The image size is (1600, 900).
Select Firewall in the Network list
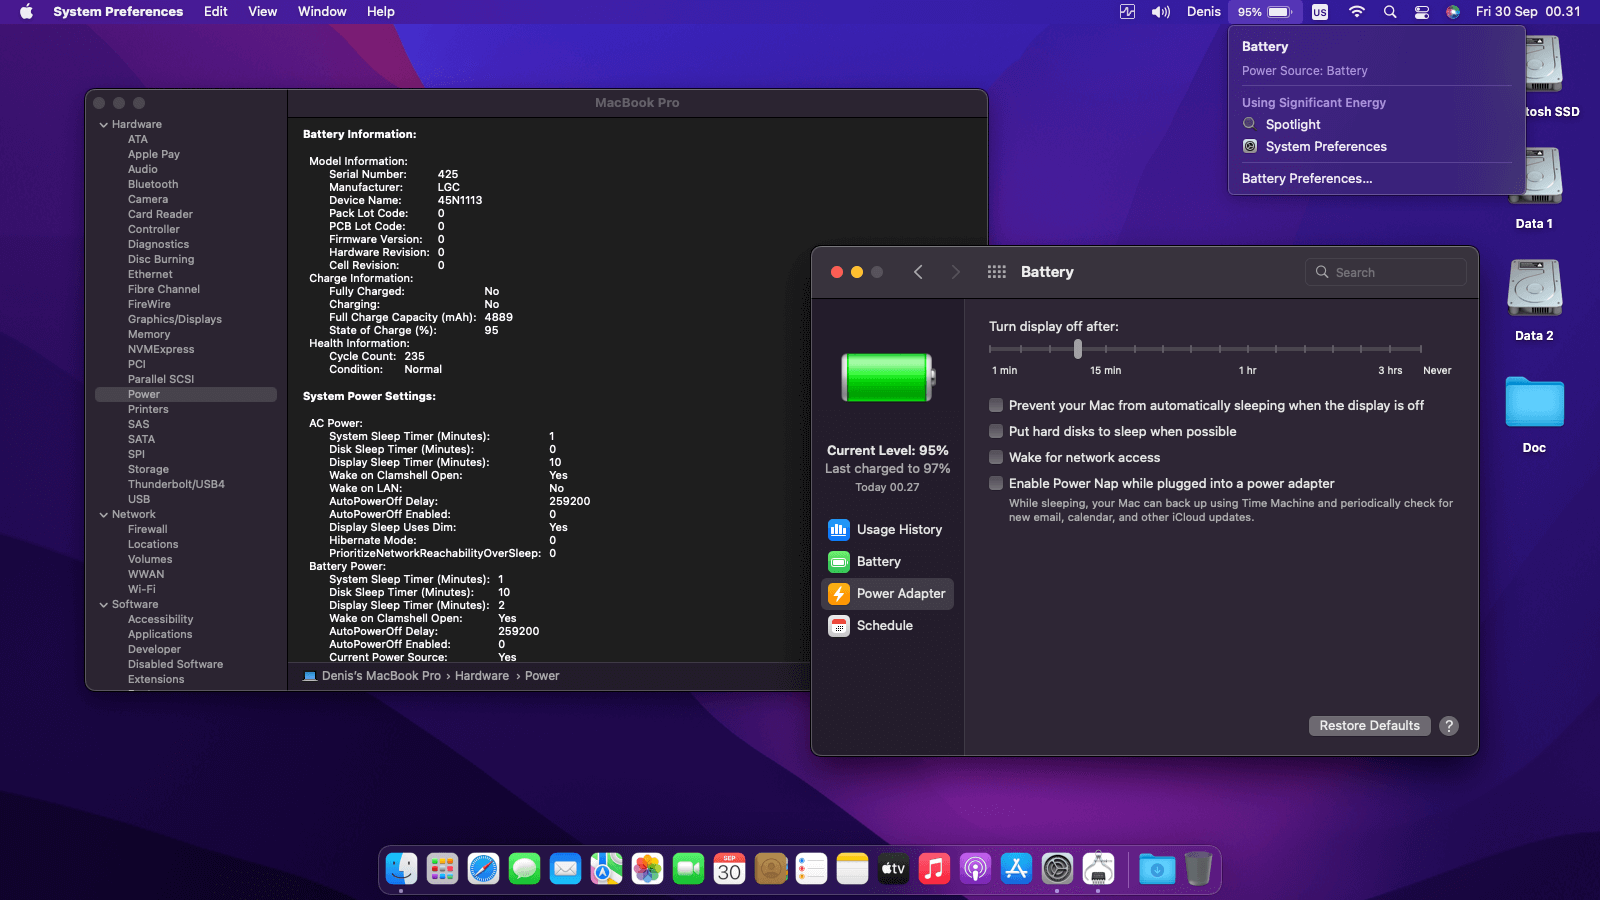pyautogui.click(x=147, y=530)
